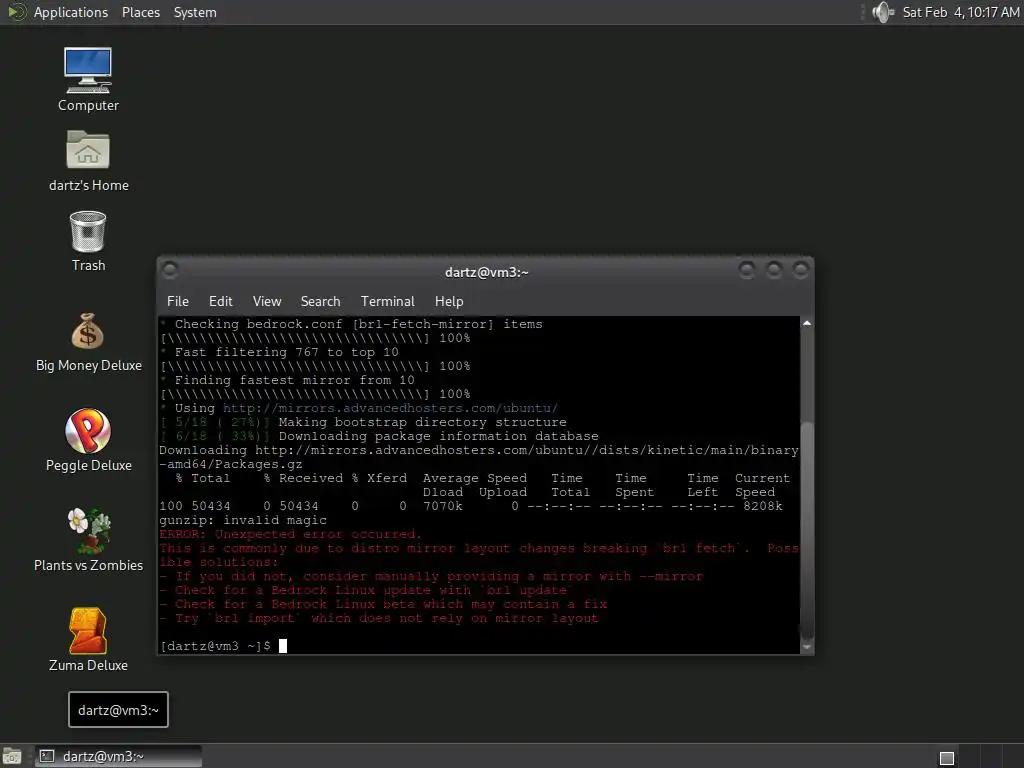Click terminal scrollbar down arrow
The image size is (1024, 768).
pyautogui.click(x=807, y=647)
